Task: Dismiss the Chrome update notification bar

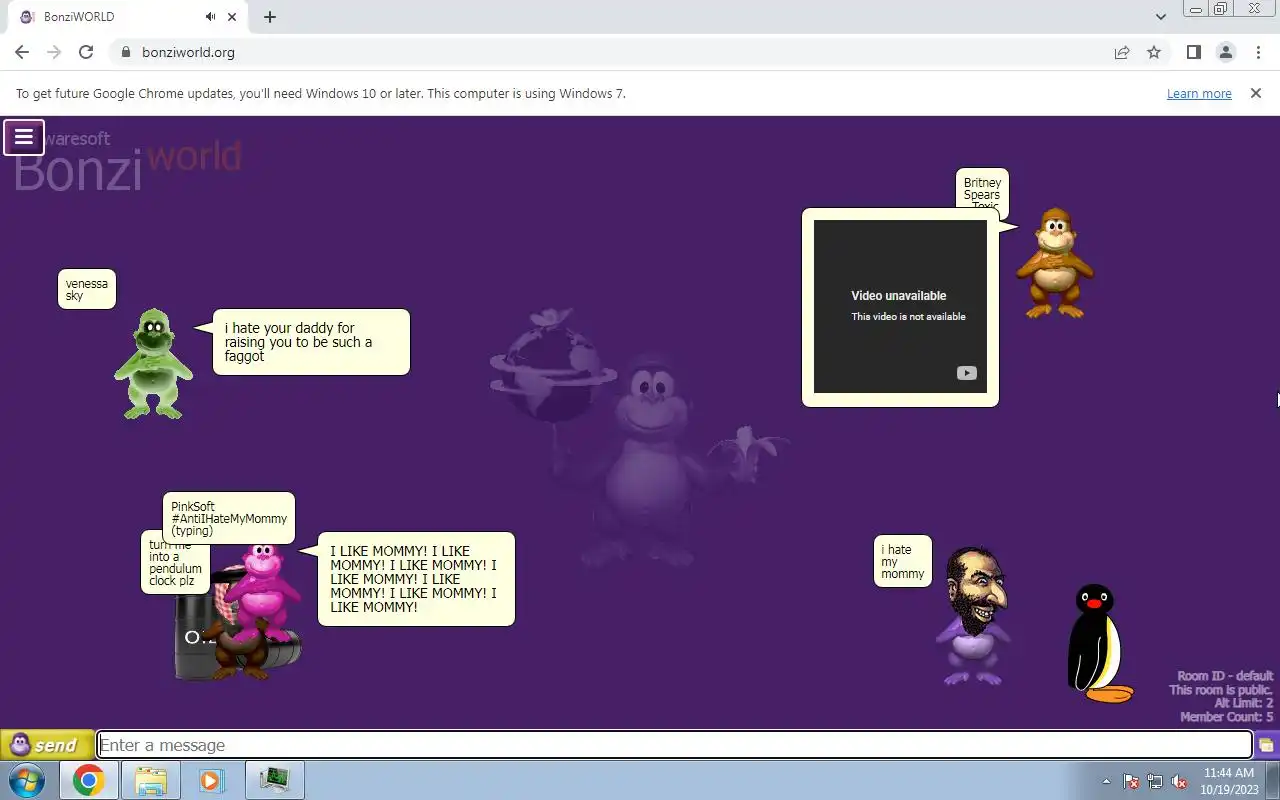Action: click(1256, 93)
